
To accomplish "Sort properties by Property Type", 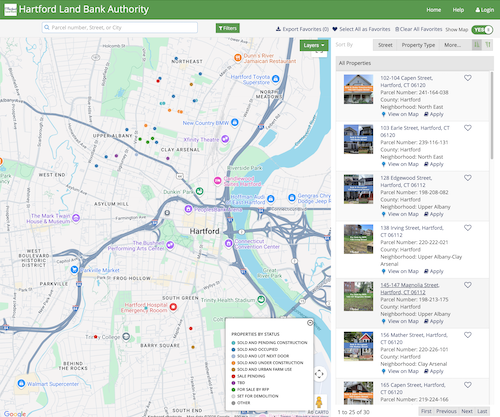I will tap(418, 45).
